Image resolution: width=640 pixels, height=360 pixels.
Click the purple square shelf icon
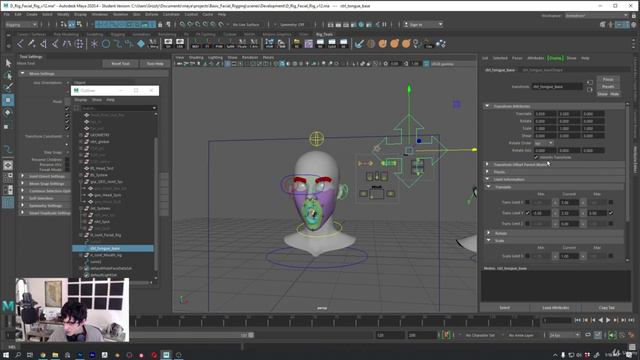309,43
